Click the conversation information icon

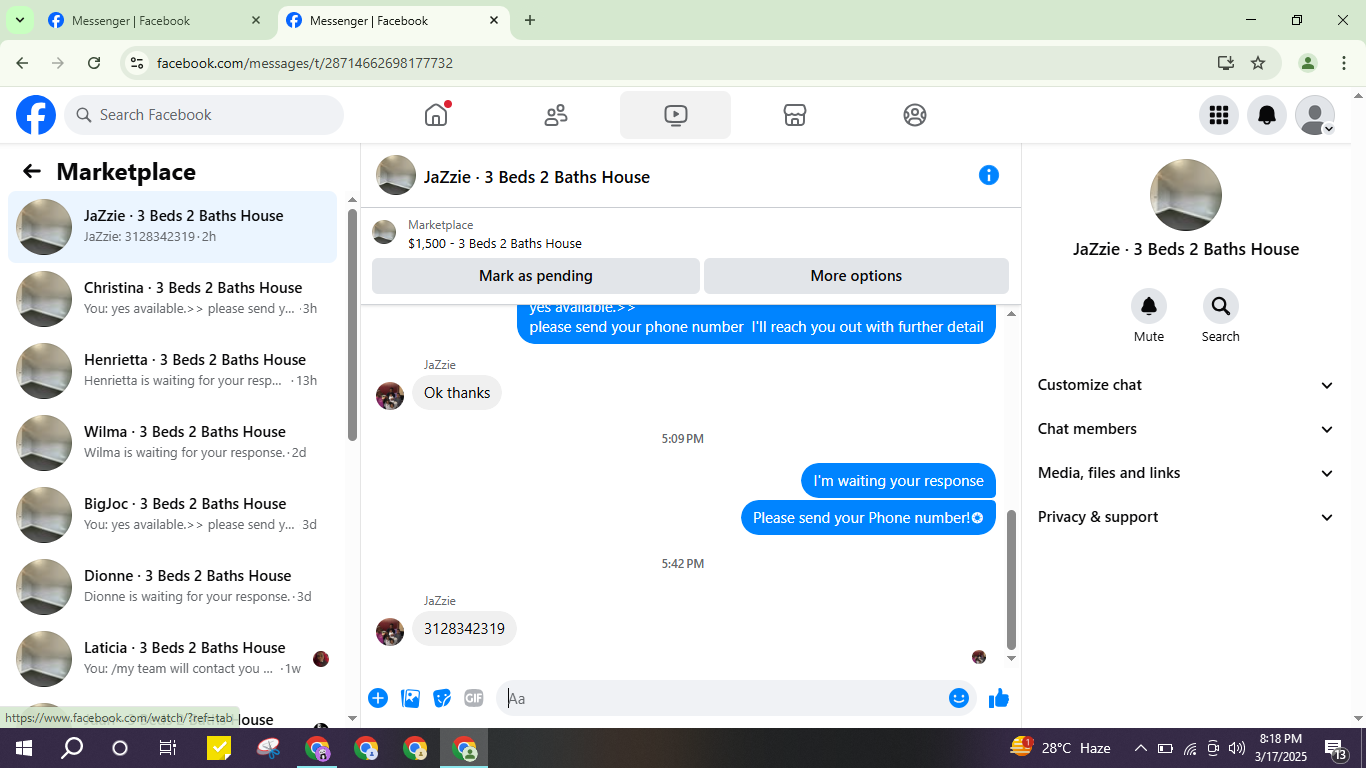(x=989, y=175)
